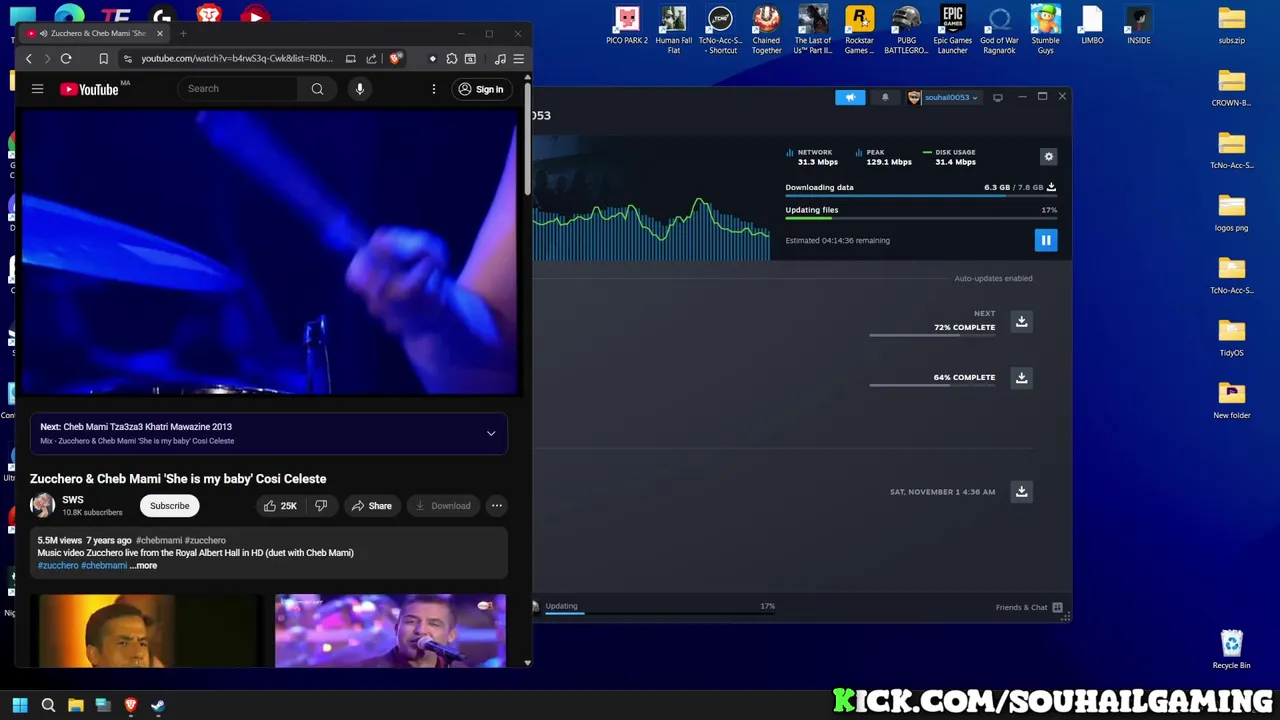Open YouTube settings three-dot menu
This screenshot has height=720, width=1280.
(x=434, y=89)
